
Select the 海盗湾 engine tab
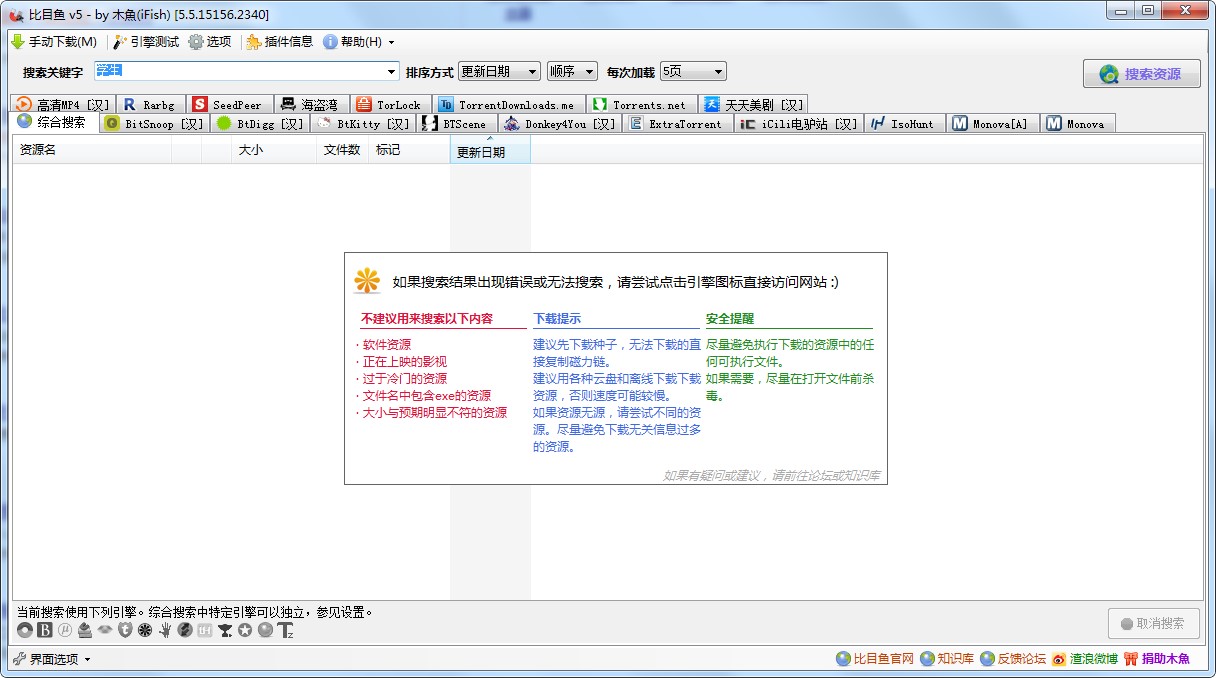tap(309, 105)
